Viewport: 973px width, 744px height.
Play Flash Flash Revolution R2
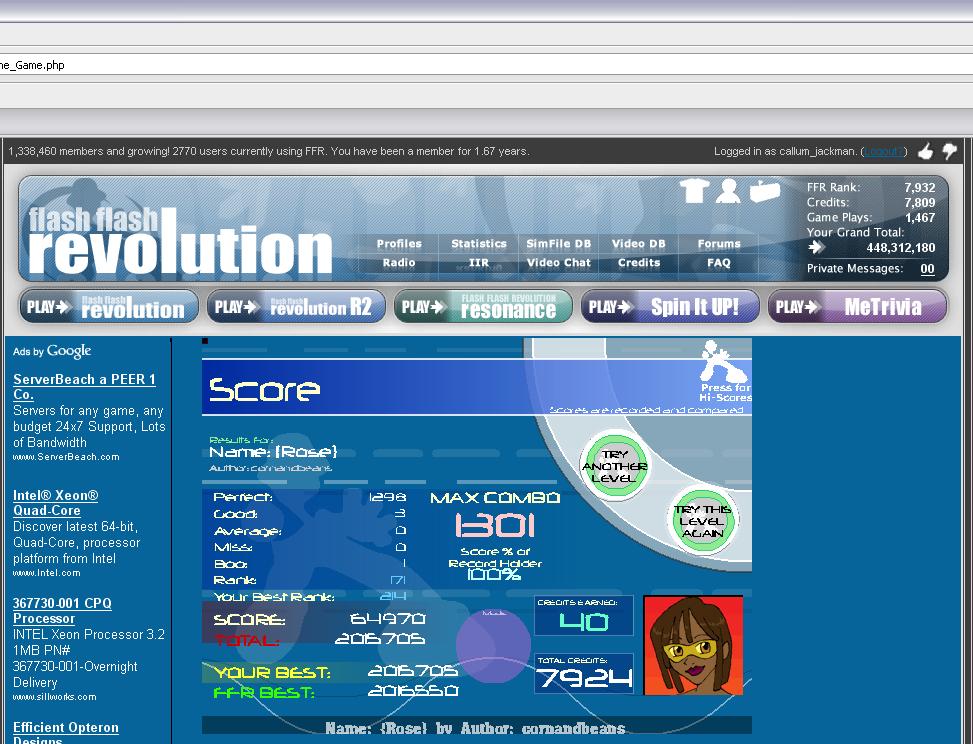297,307
